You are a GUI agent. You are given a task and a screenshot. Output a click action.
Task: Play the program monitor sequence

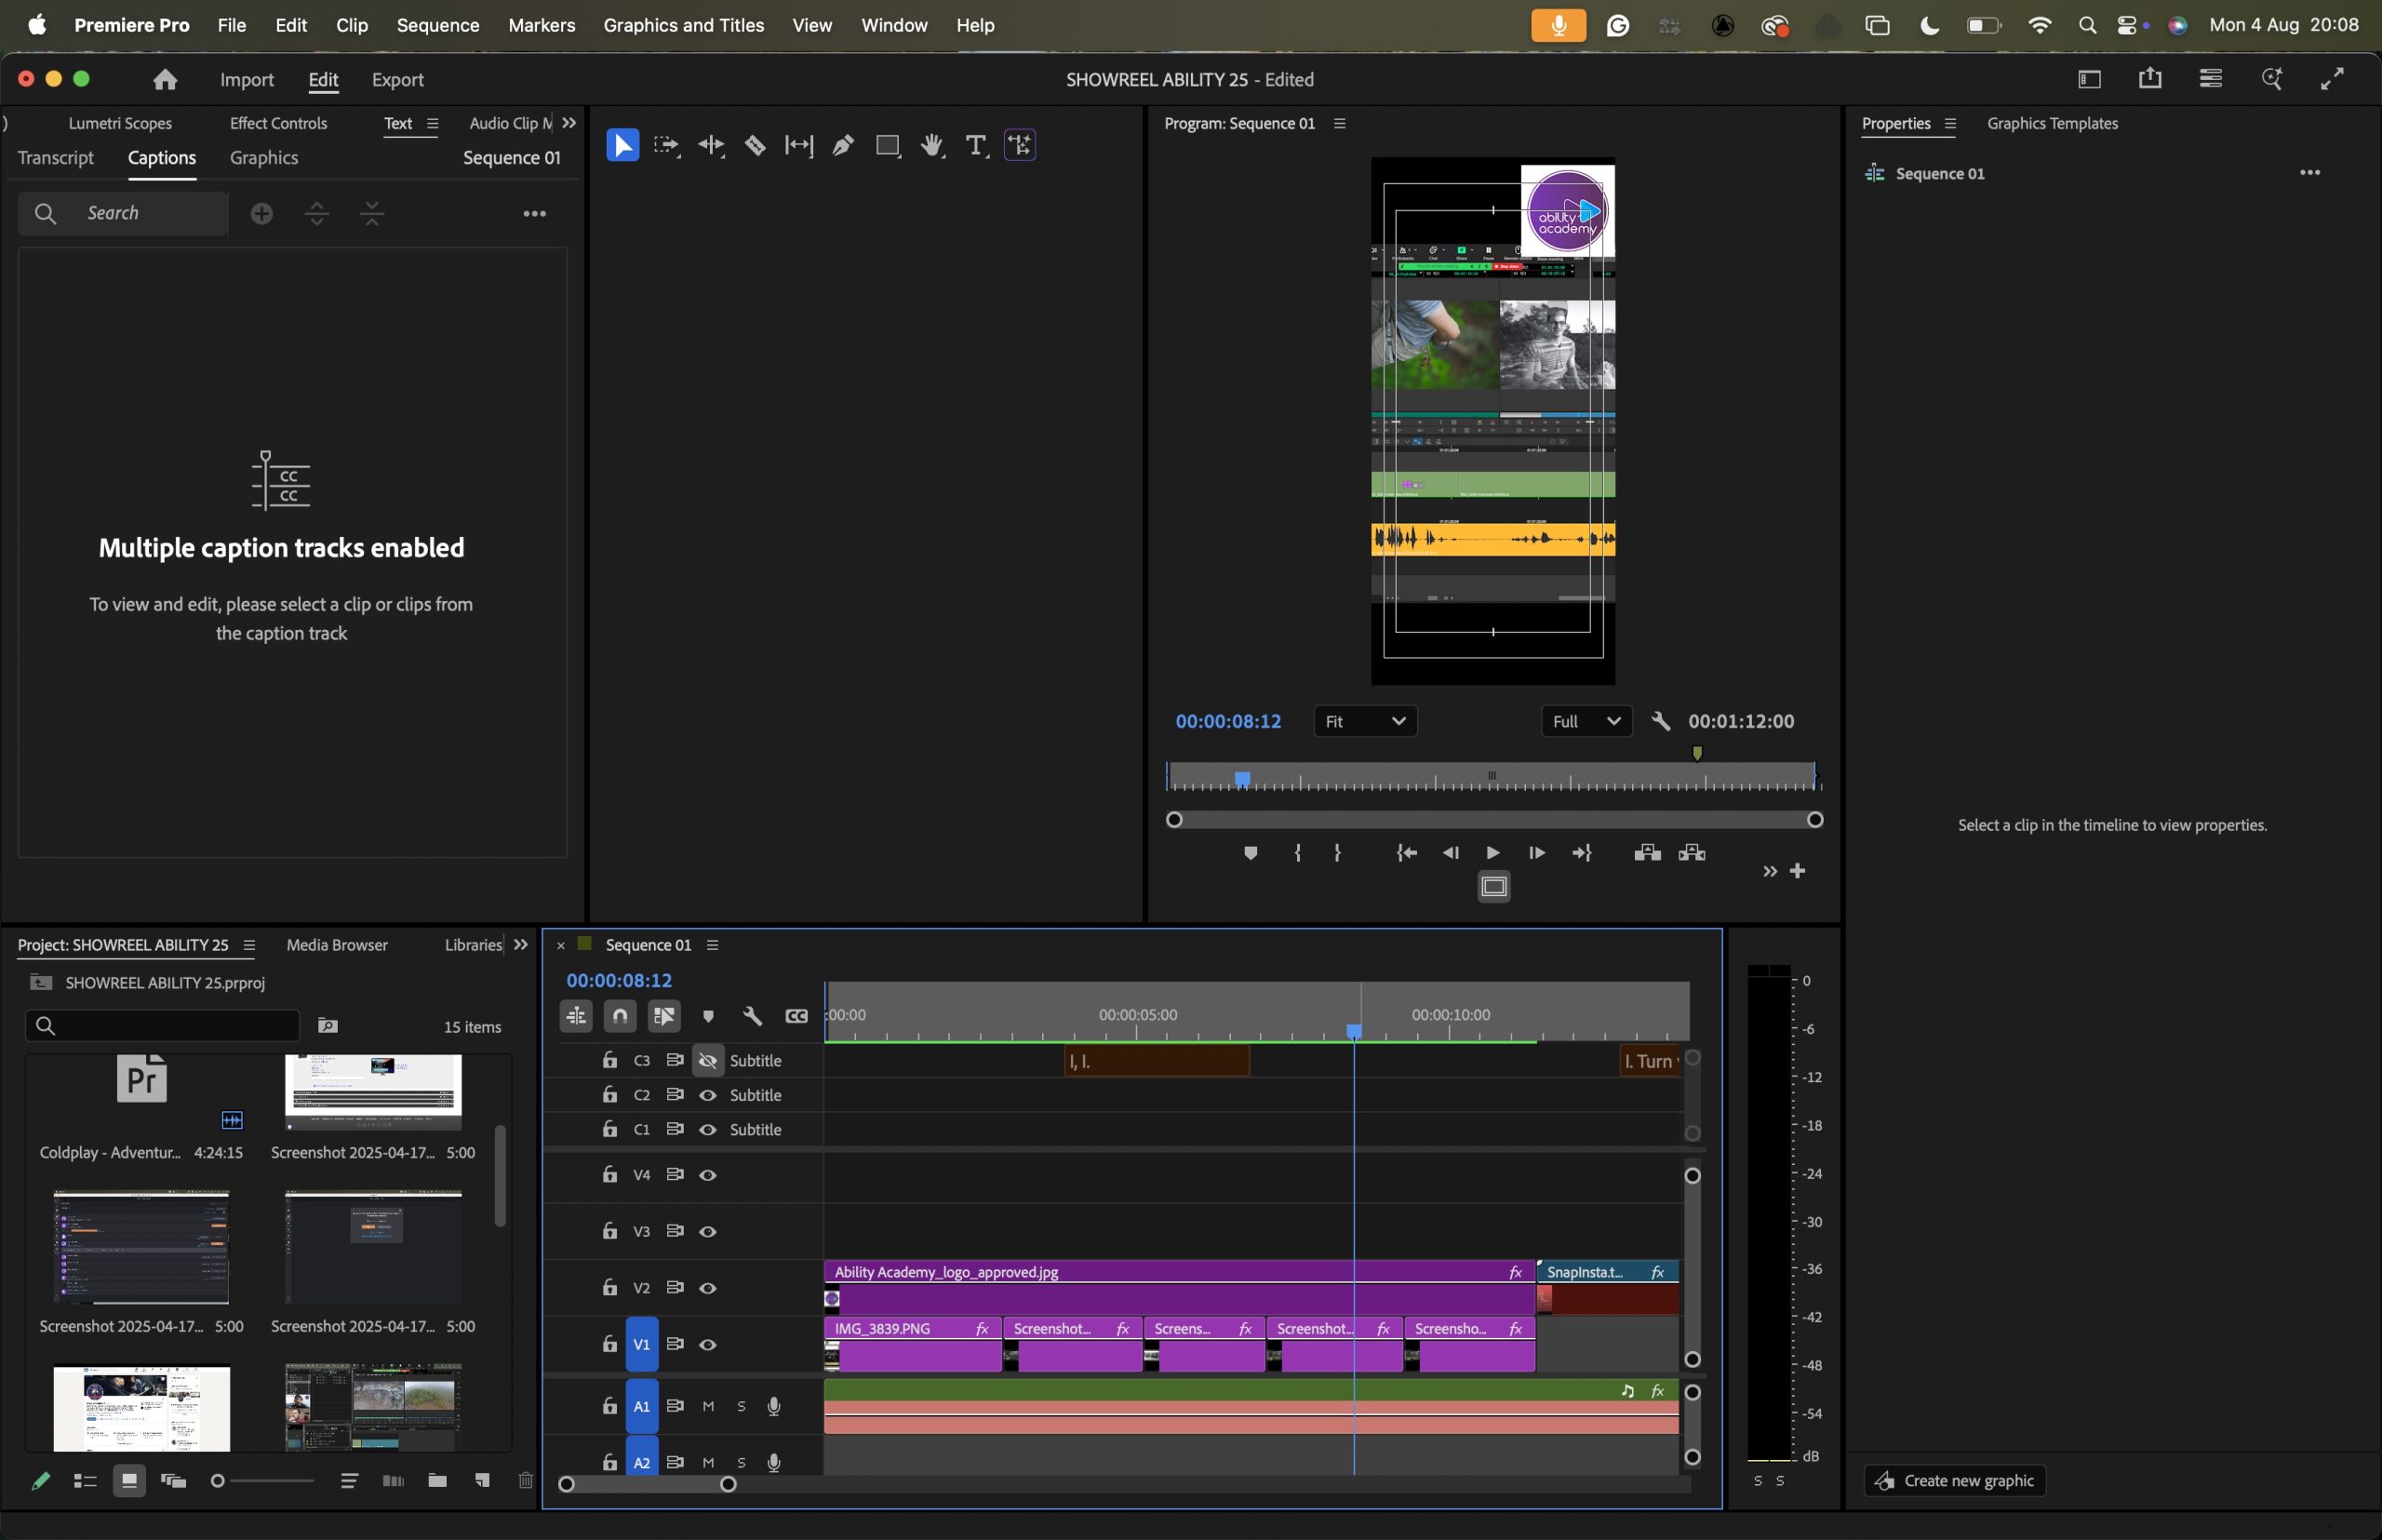(1492, 853)
